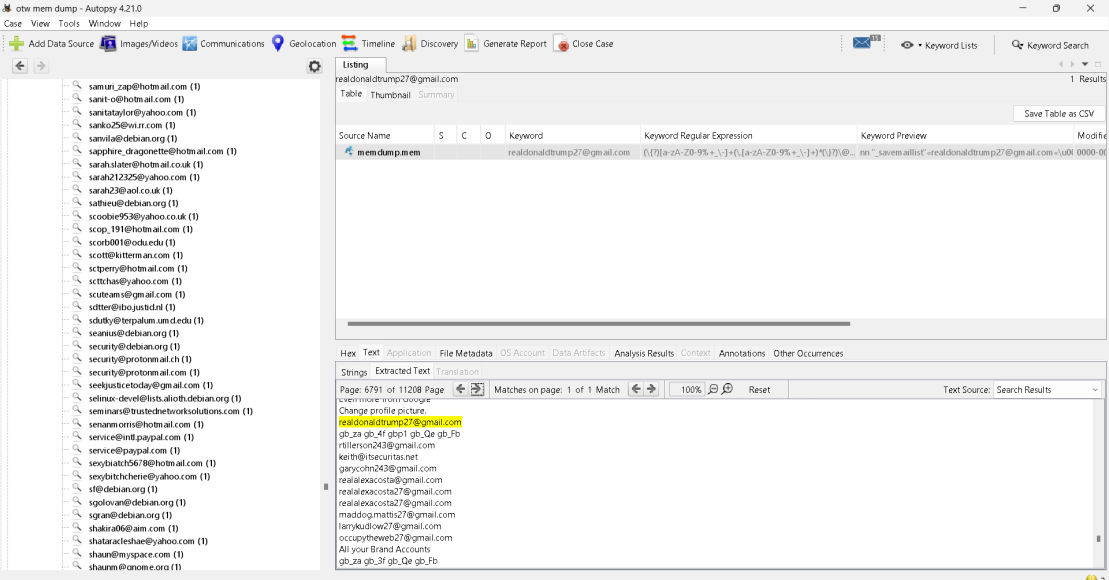The image size is (1109, 580).
Task: Sort by Keyword column header
Action: (x=572, y=136)
